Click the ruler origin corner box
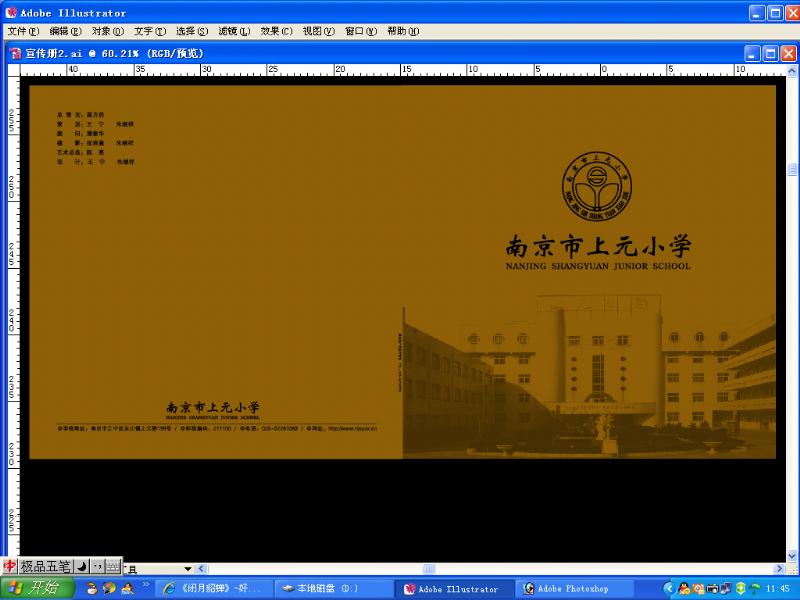 (14, 69)
